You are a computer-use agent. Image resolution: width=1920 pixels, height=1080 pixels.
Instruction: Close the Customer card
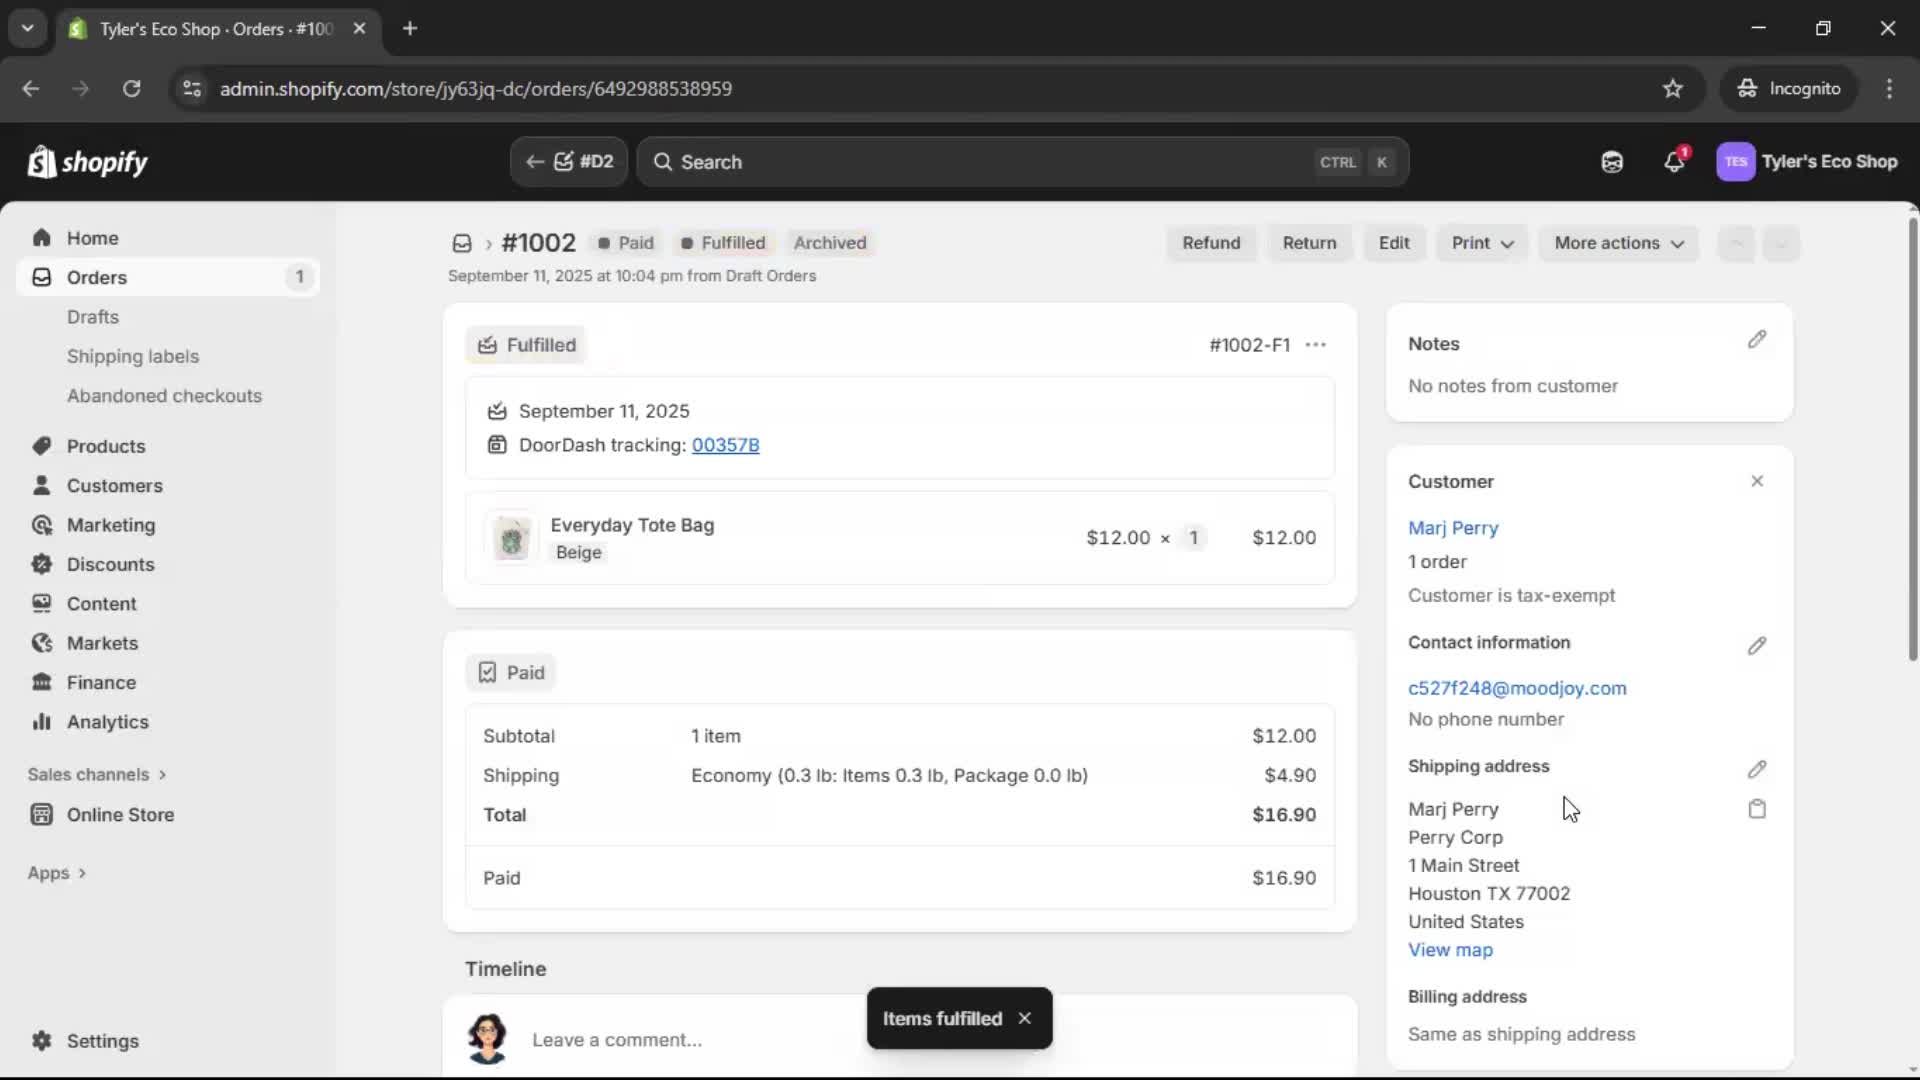[1757, 481]
